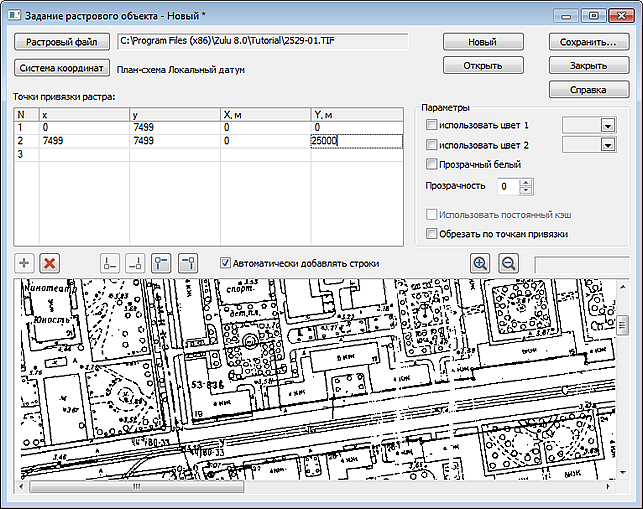This screenshot has width=643, height=509.
Task: Open the 'Справка' help button
Action: pos(588,89)
